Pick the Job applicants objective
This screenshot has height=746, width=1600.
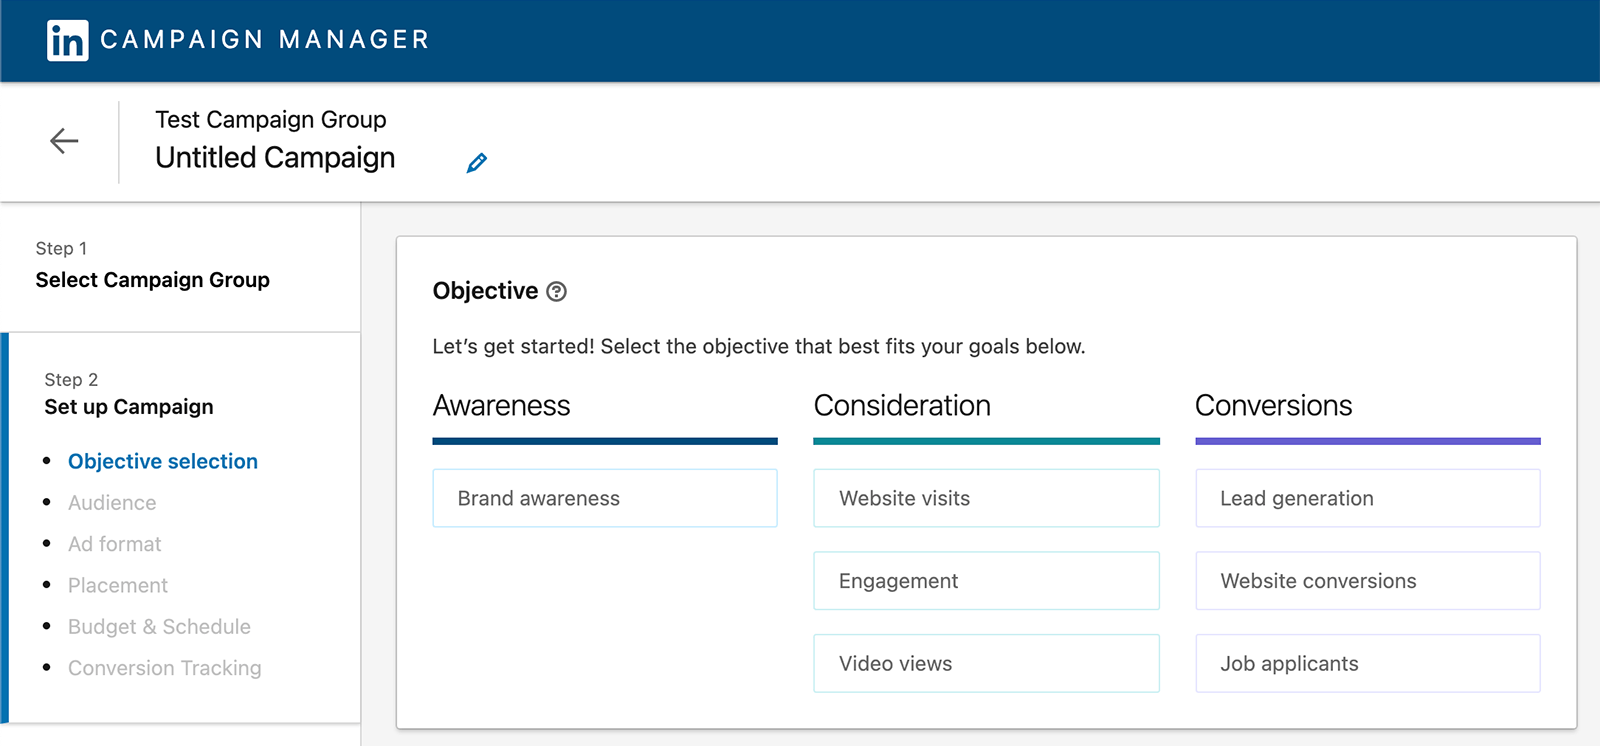pyautogui.click(x=1368, y=663)
